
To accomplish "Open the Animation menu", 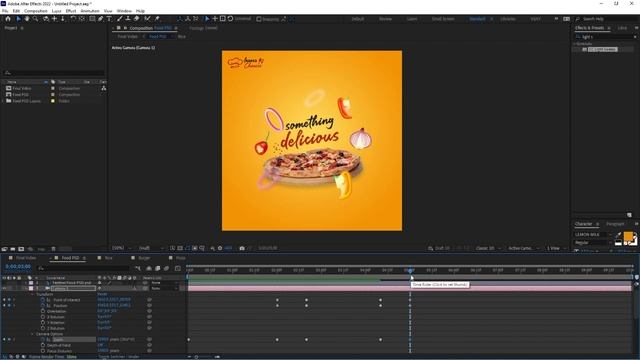I will (90, 11).
